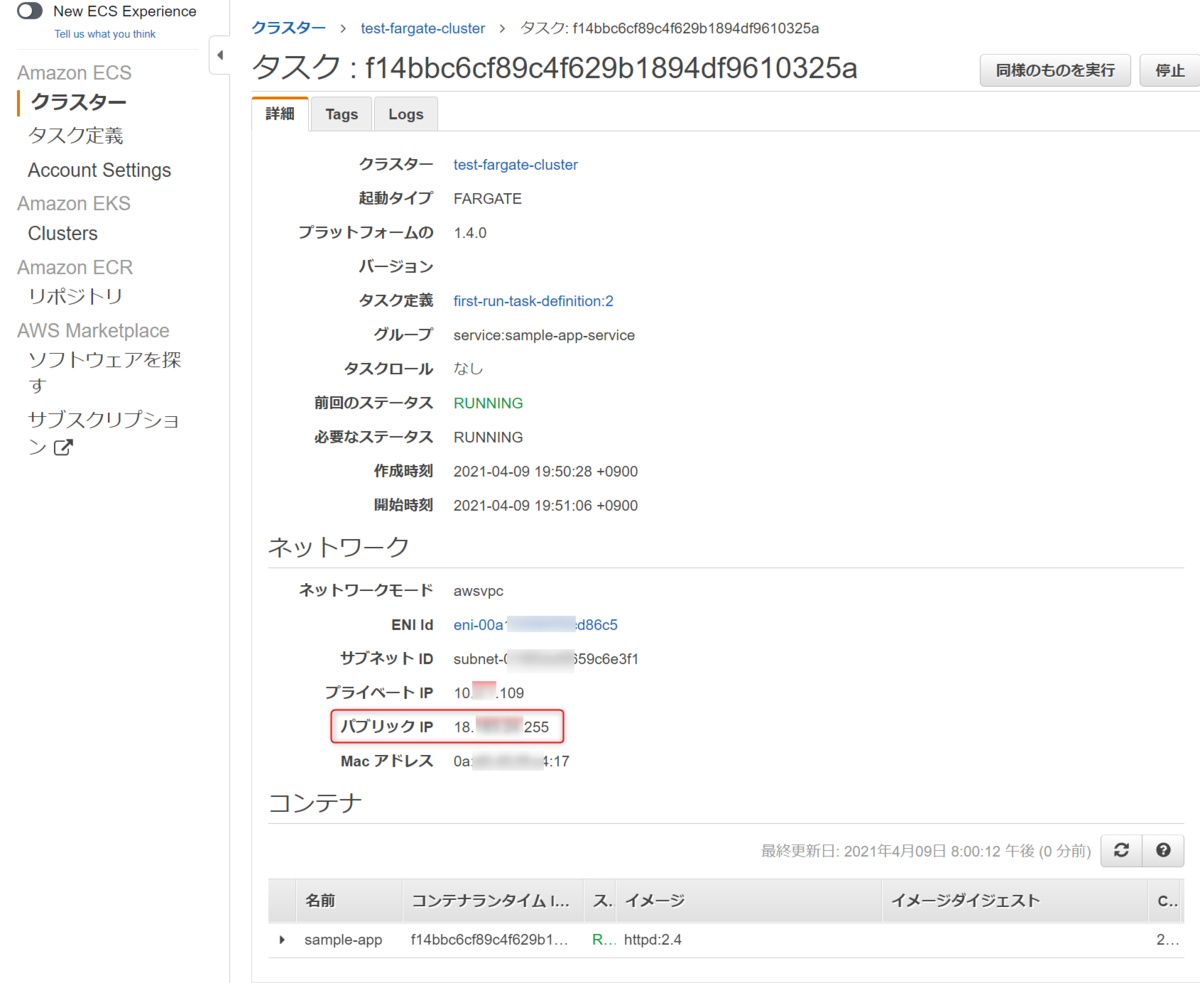
Task: Open the Logs tab
Action: (x=405, y=113)
